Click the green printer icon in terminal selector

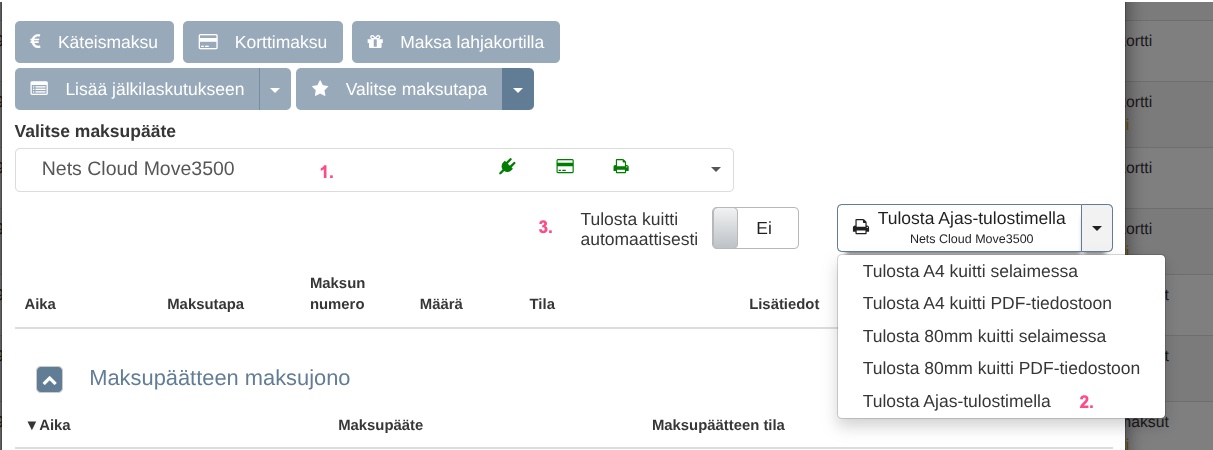[621, 167]
